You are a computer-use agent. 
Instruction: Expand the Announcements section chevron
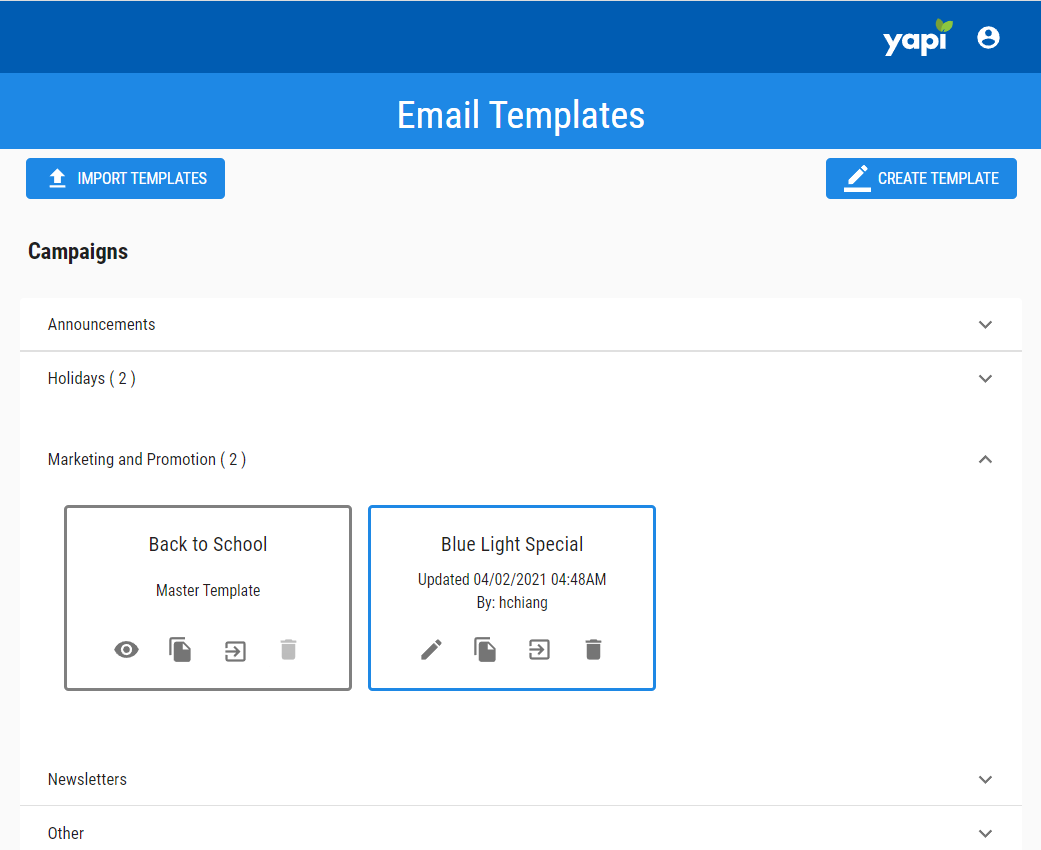coord(985,325)
